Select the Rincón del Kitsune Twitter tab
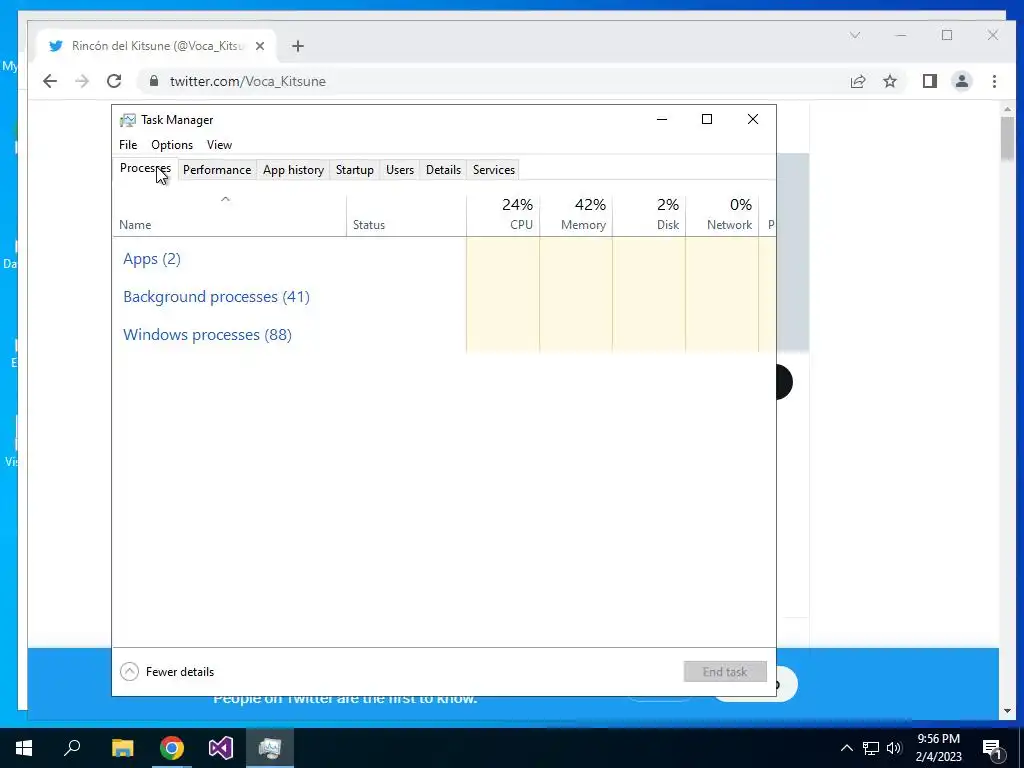This screenshot has height=768, width=1024. 157,46
